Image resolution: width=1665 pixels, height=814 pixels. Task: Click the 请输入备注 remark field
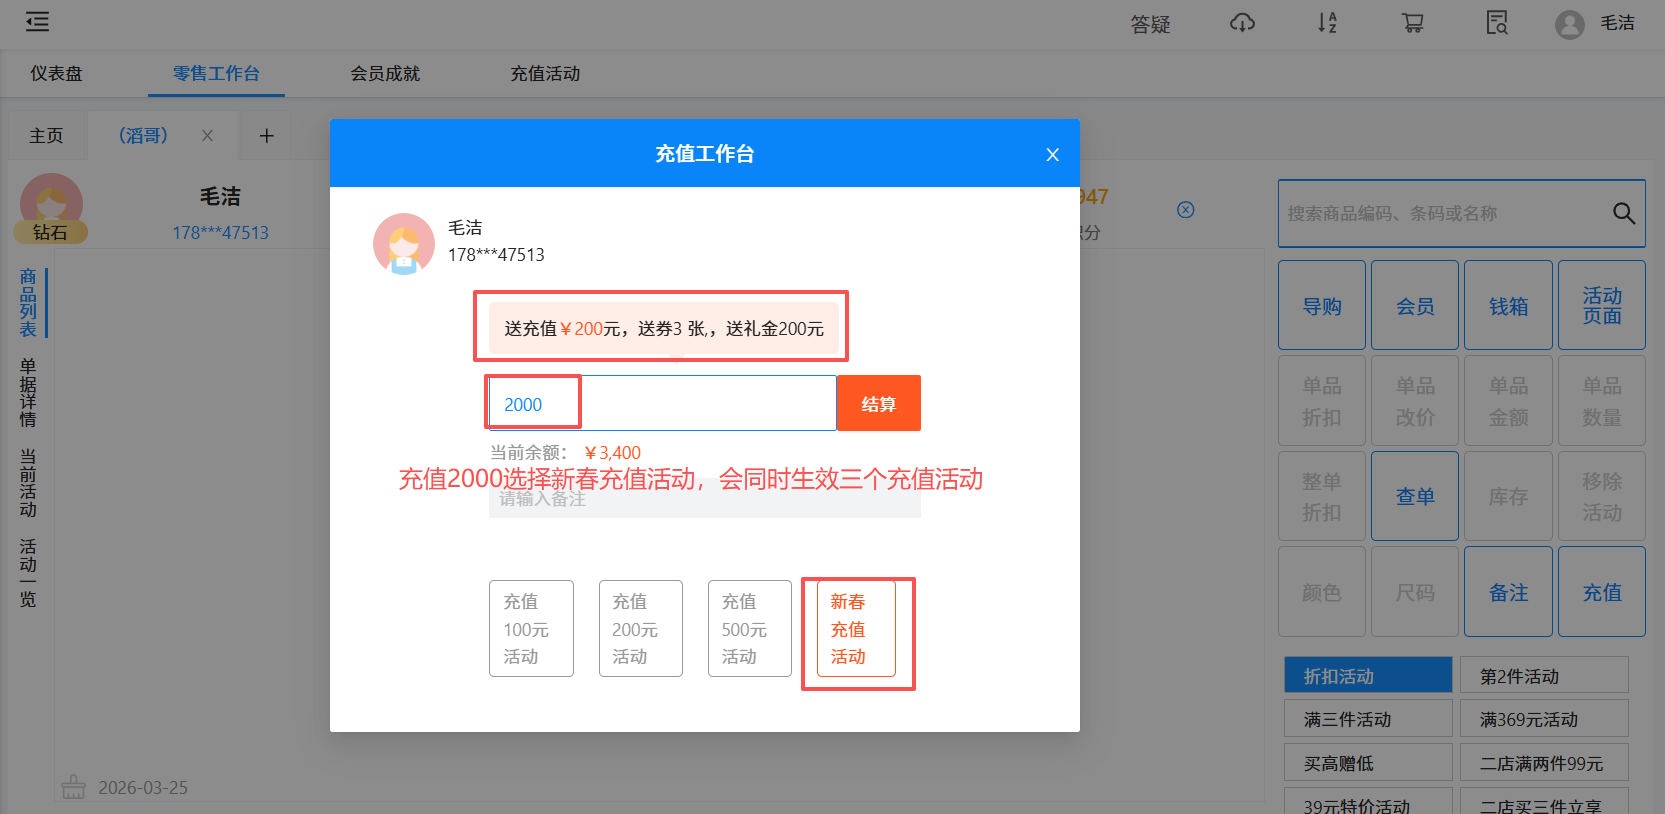click(x=704, y=499)
